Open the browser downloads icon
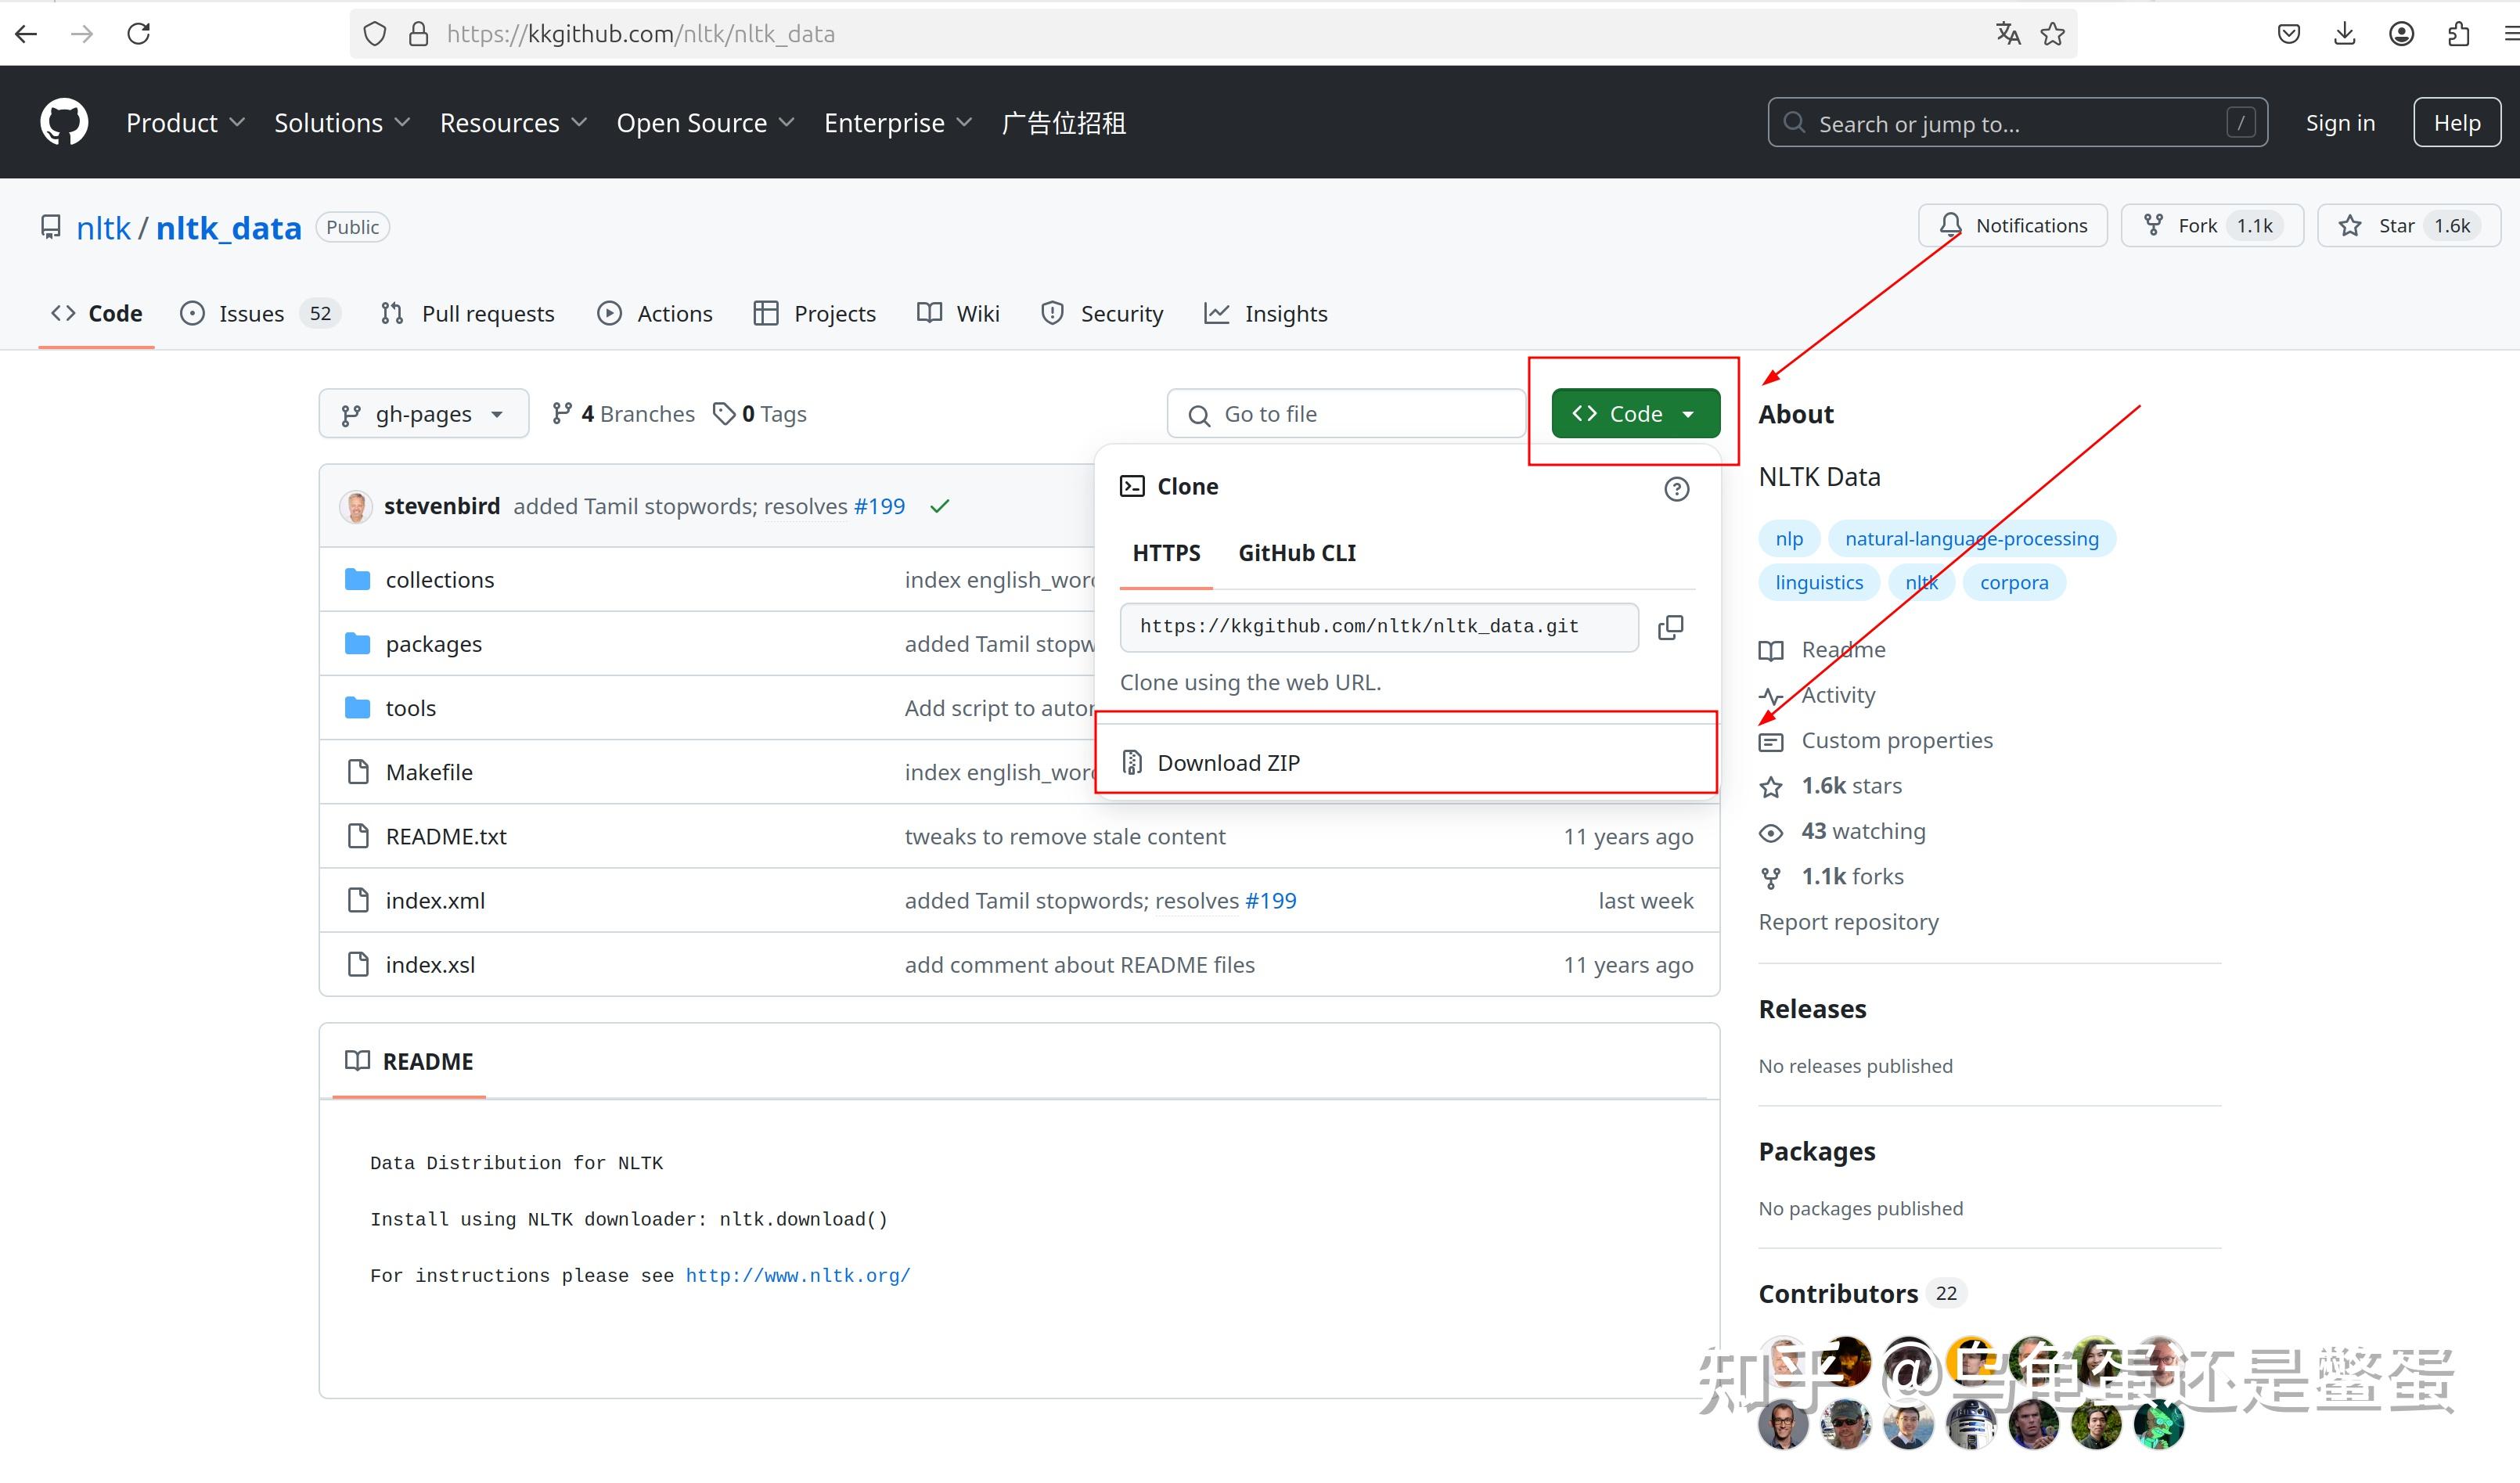This screenshot has height=1483, width=2520. [x=2344, y=34]
